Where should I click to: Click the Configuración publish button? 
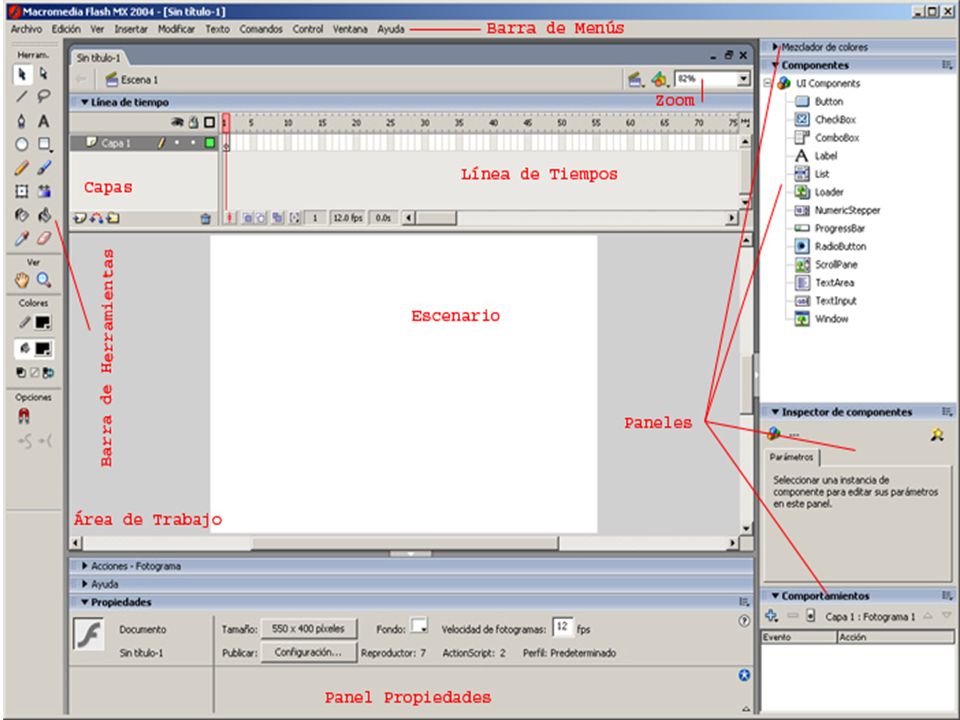308,652
